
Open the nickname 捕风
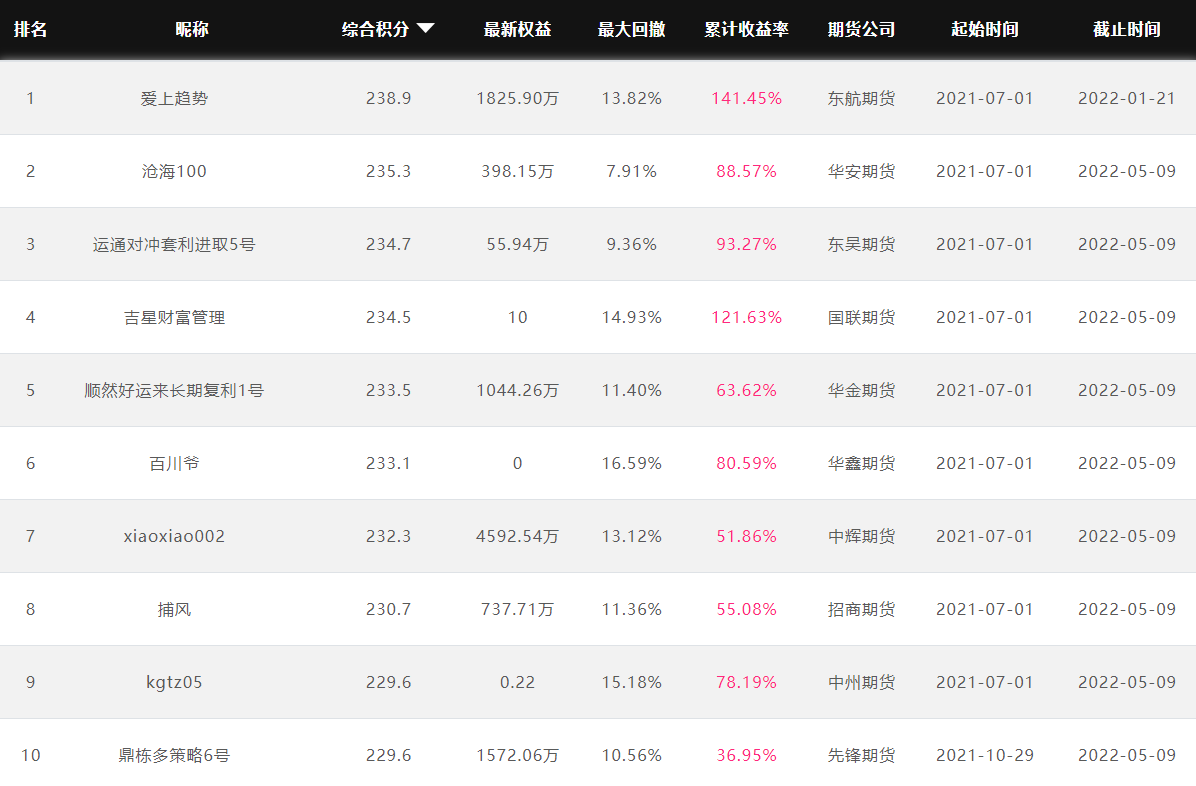[174, 609]
